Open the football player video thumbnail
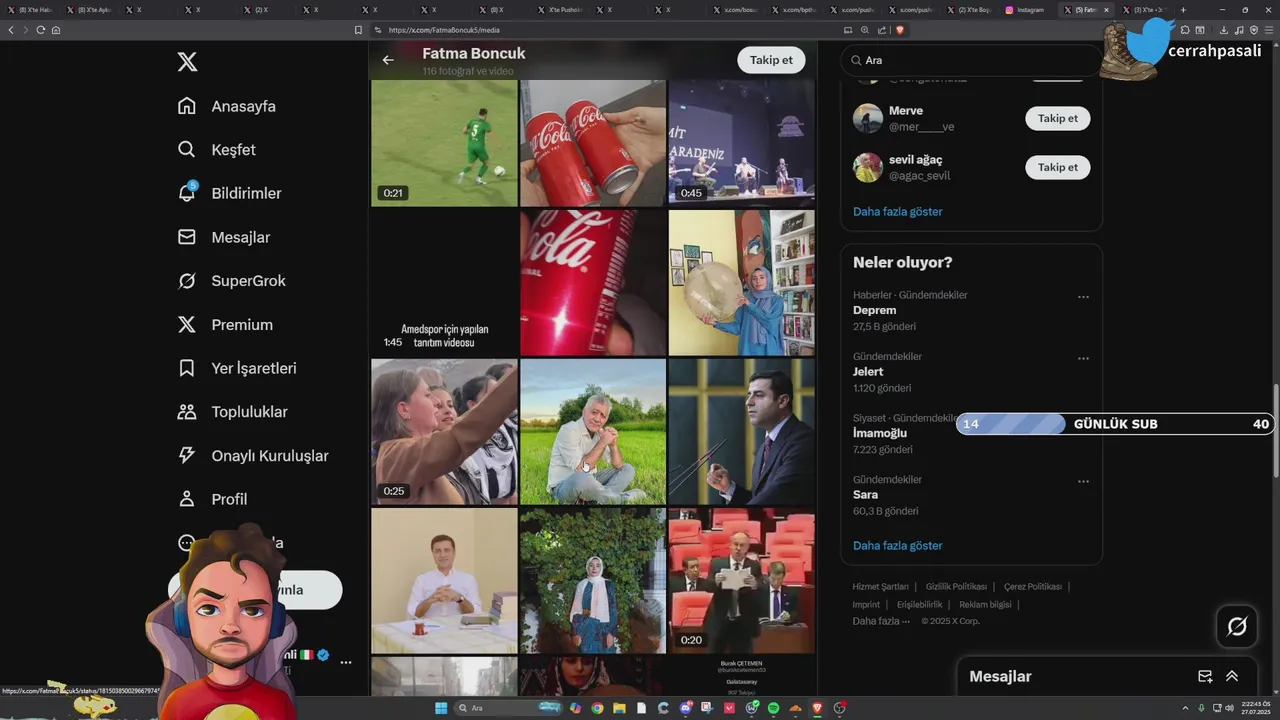This screenshot has width=1280, height=720. click(x=444, y=143)
